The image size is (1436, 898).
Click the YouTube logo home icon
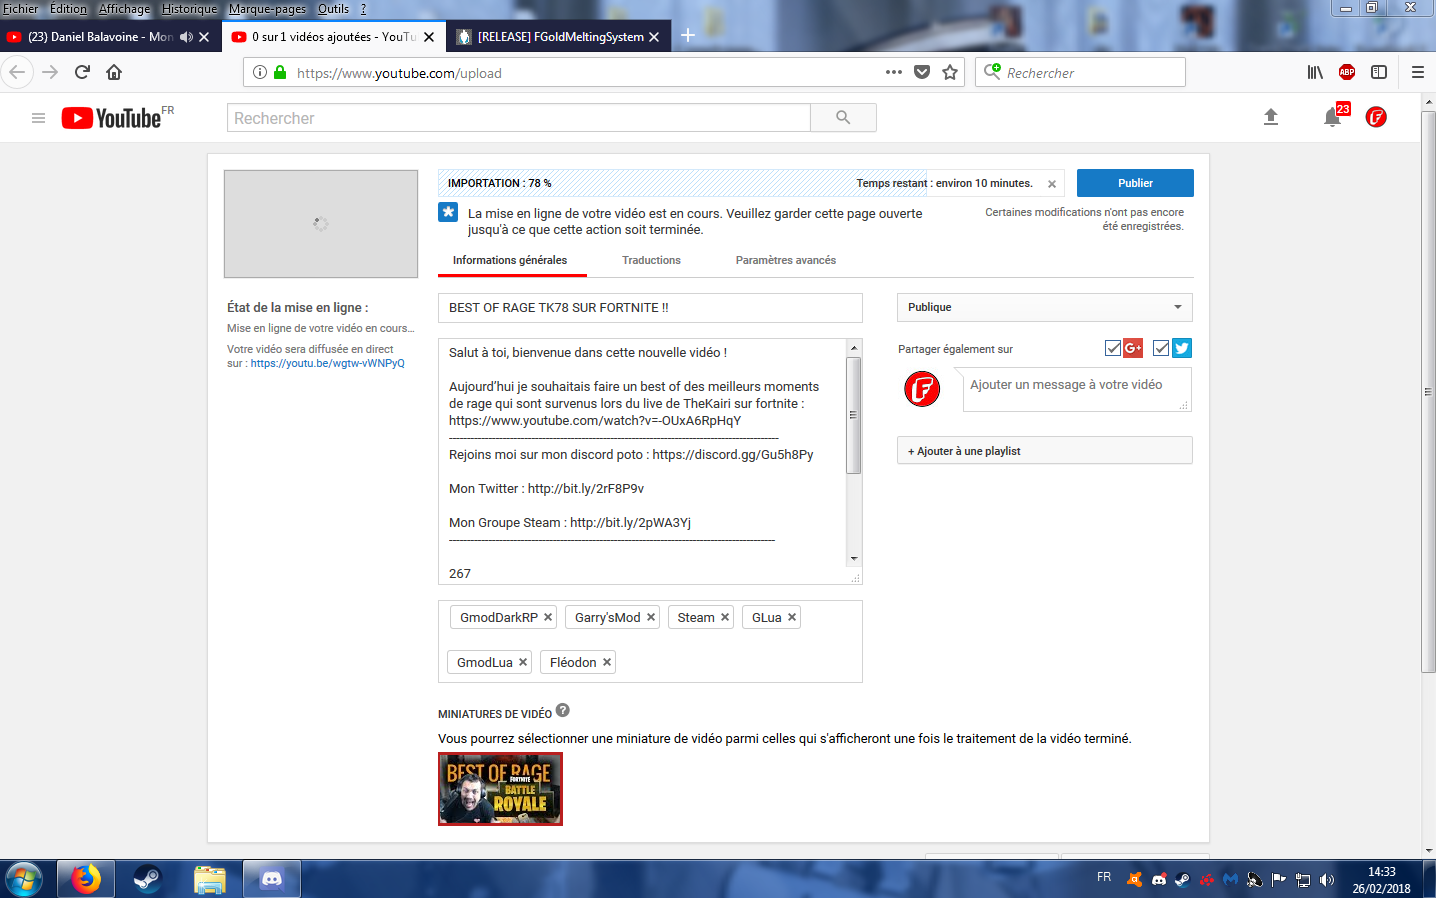pos(111,118)
